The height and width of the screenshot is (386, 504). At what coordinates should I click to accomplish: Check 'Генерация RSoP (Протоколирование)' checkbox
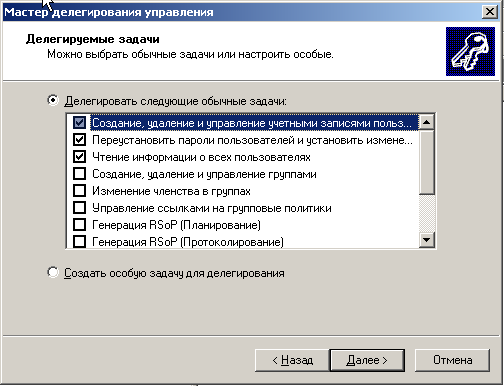[x=79, y=241]
